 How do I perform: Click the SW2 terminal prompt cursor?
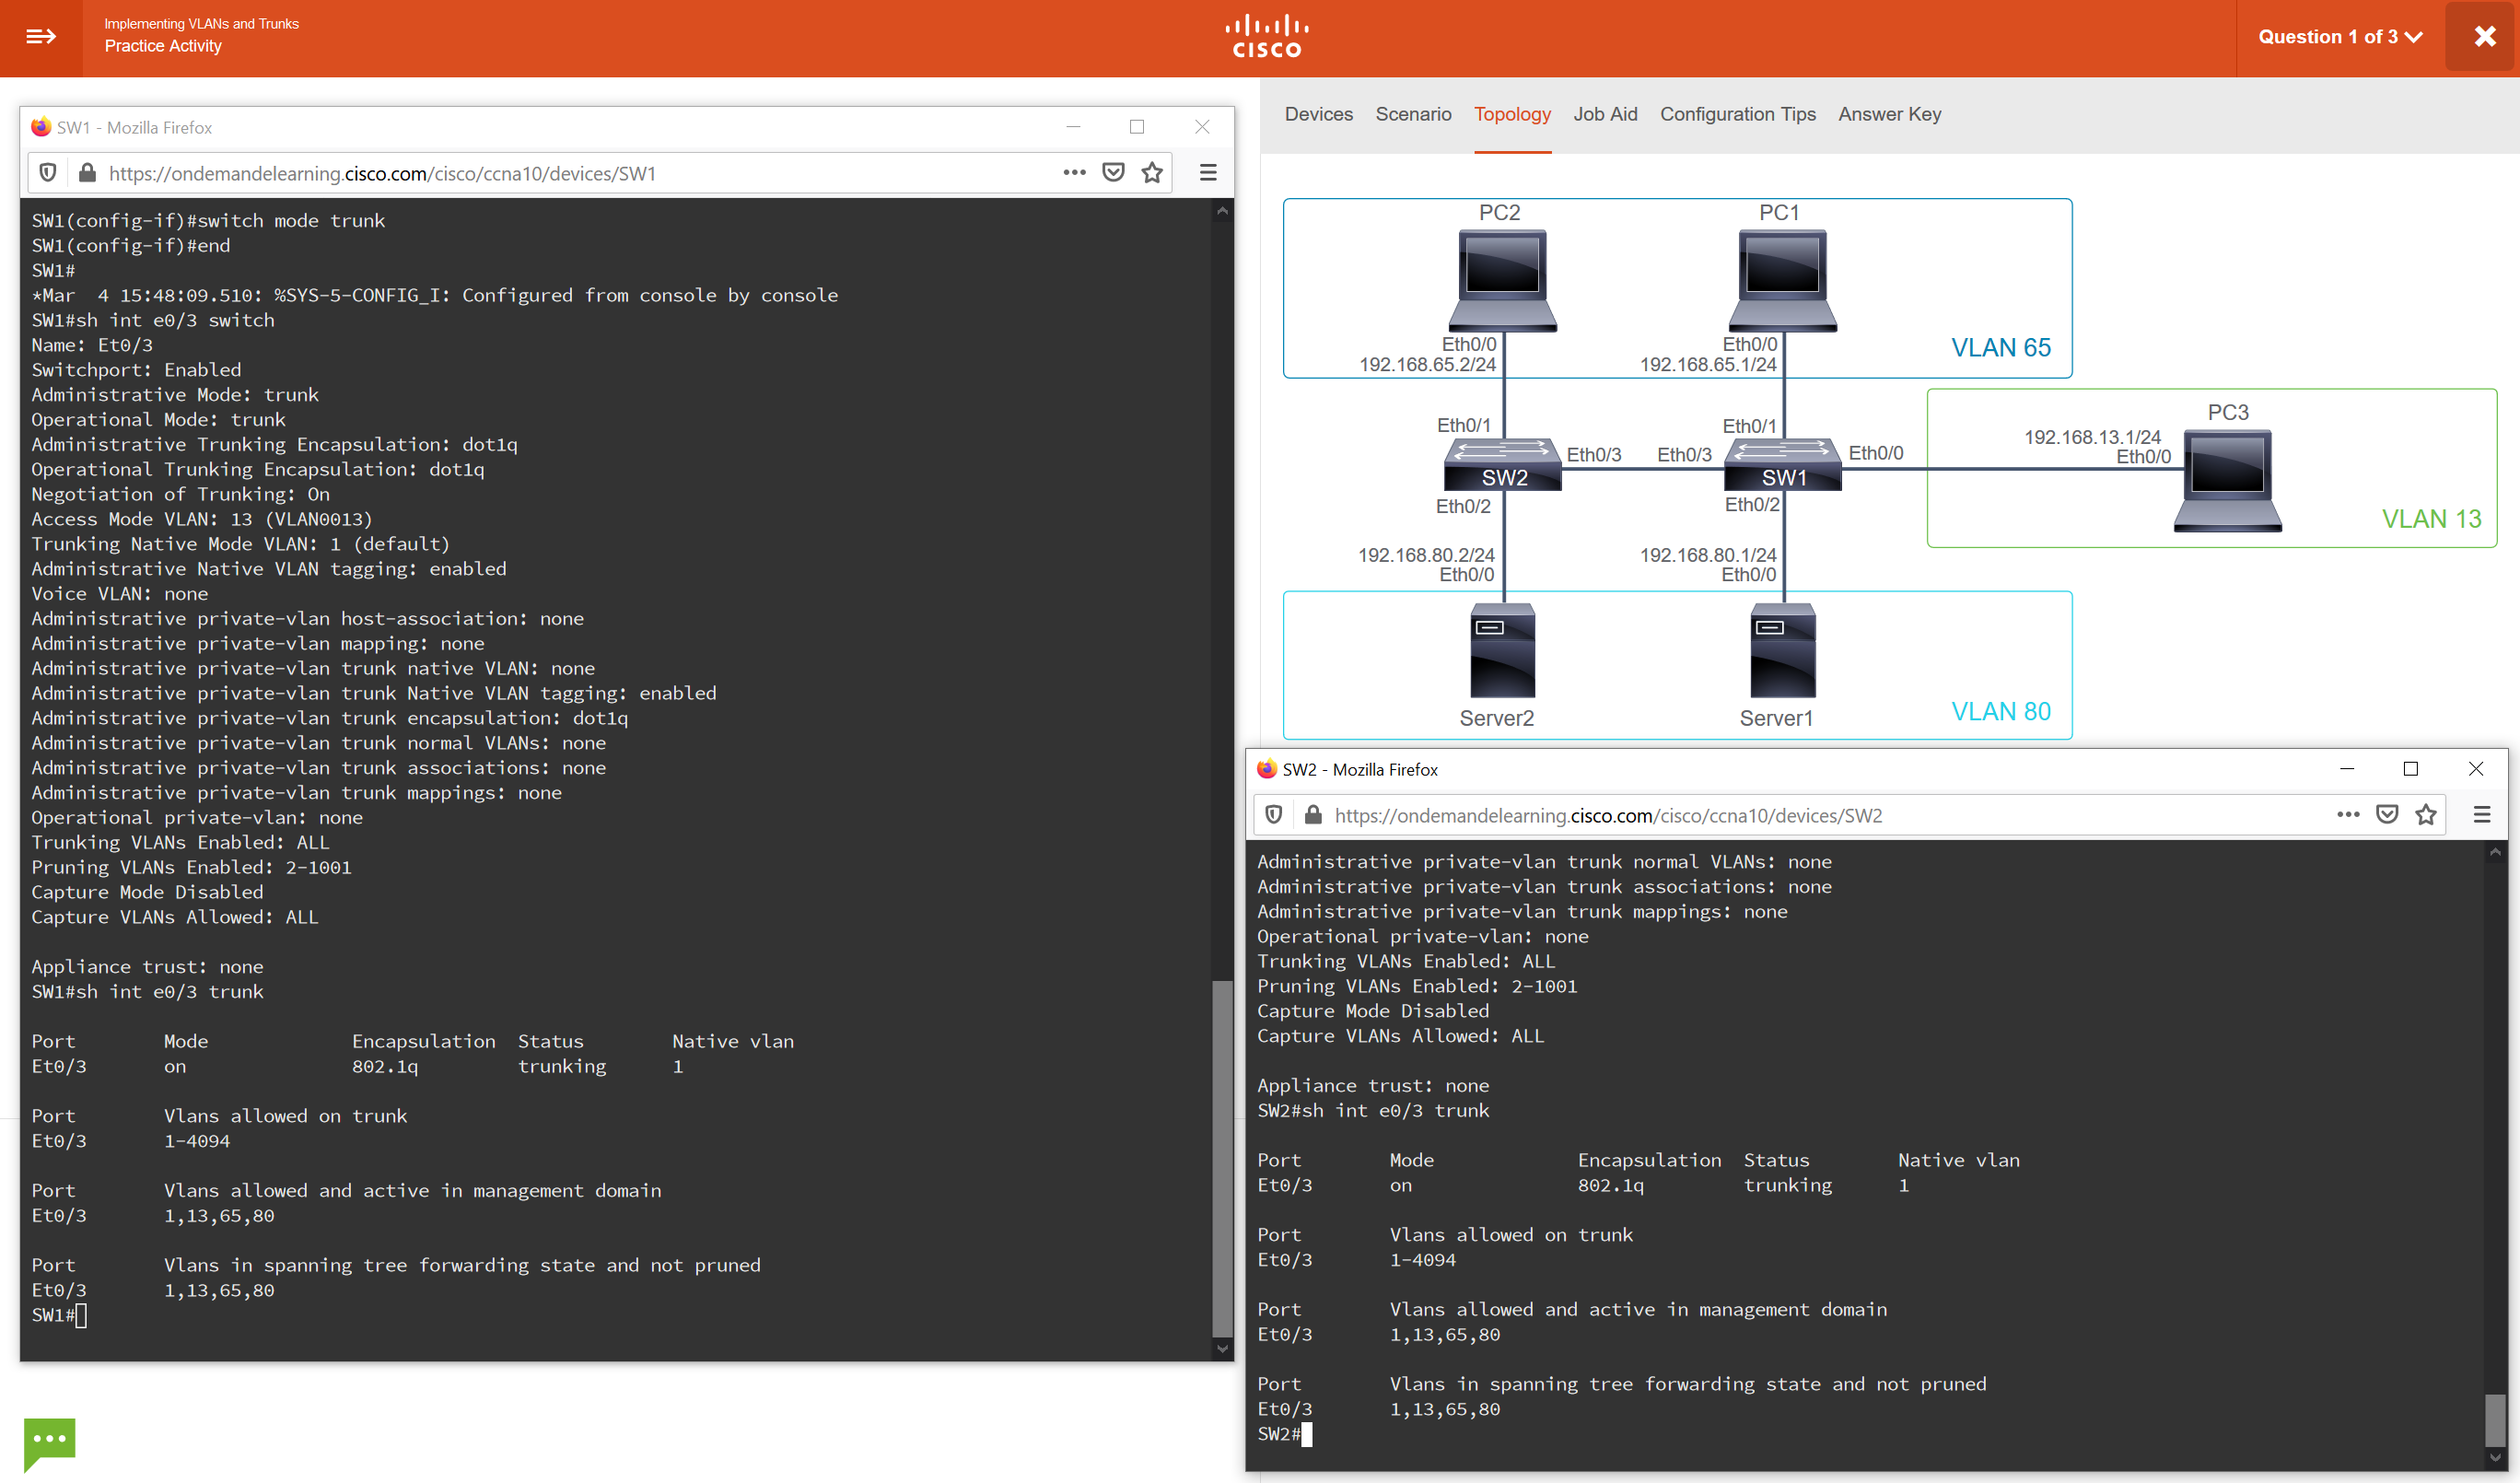(1307, 1434)
